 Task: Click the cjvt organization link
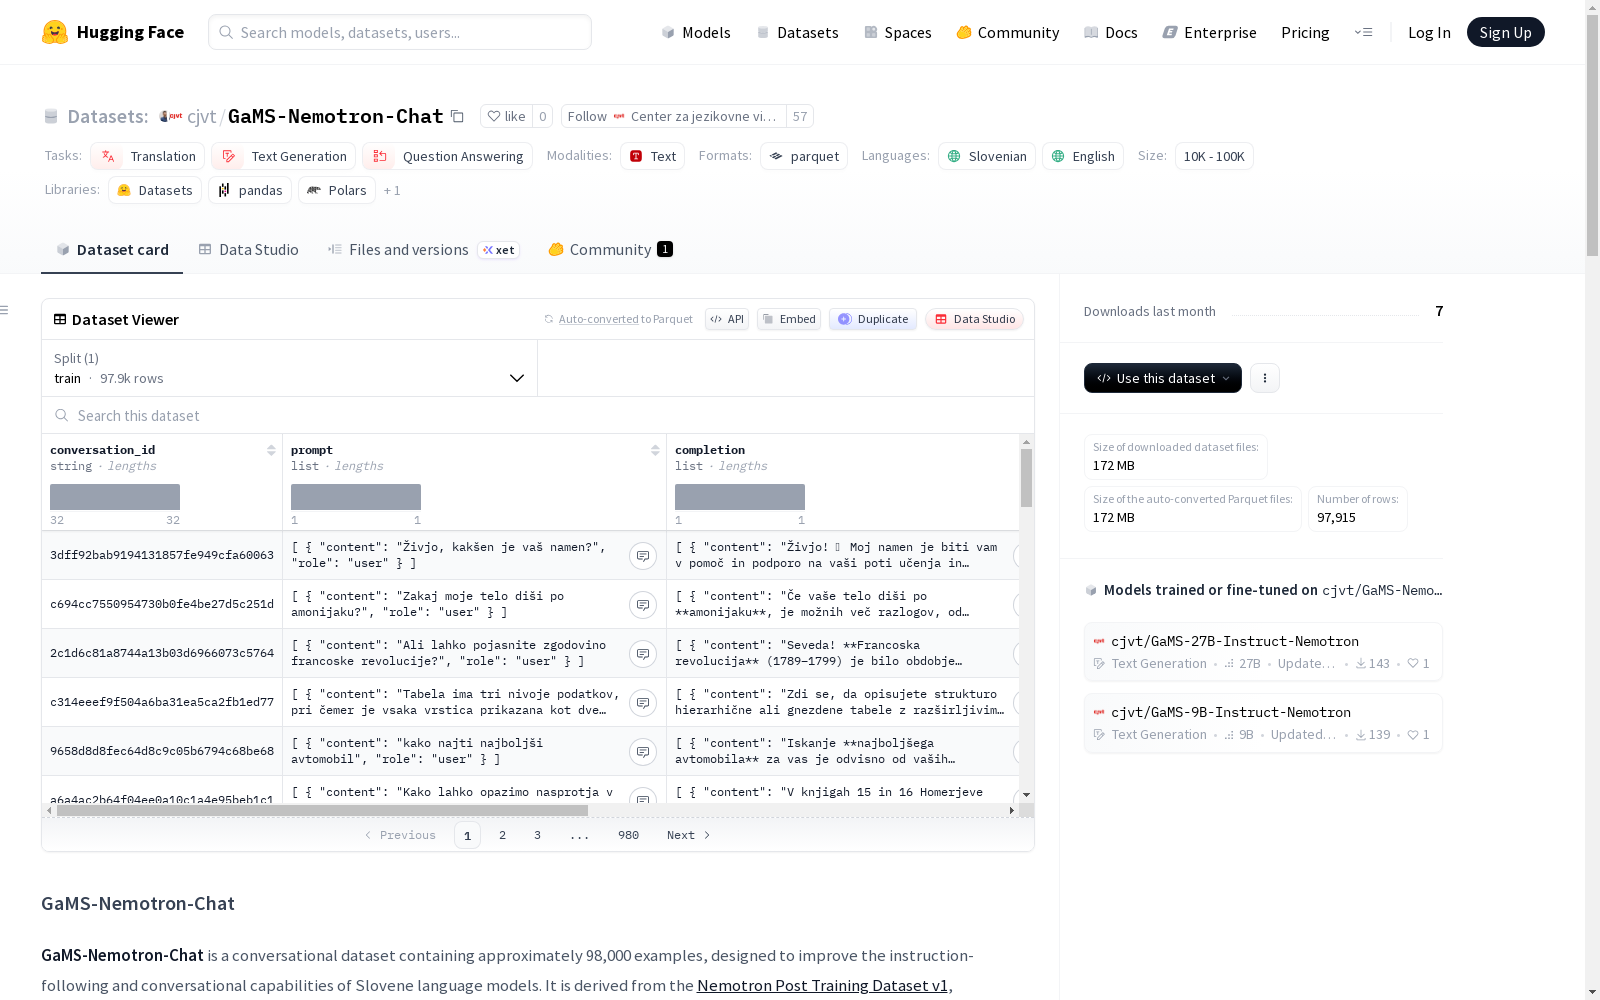[x=201, y=116]
